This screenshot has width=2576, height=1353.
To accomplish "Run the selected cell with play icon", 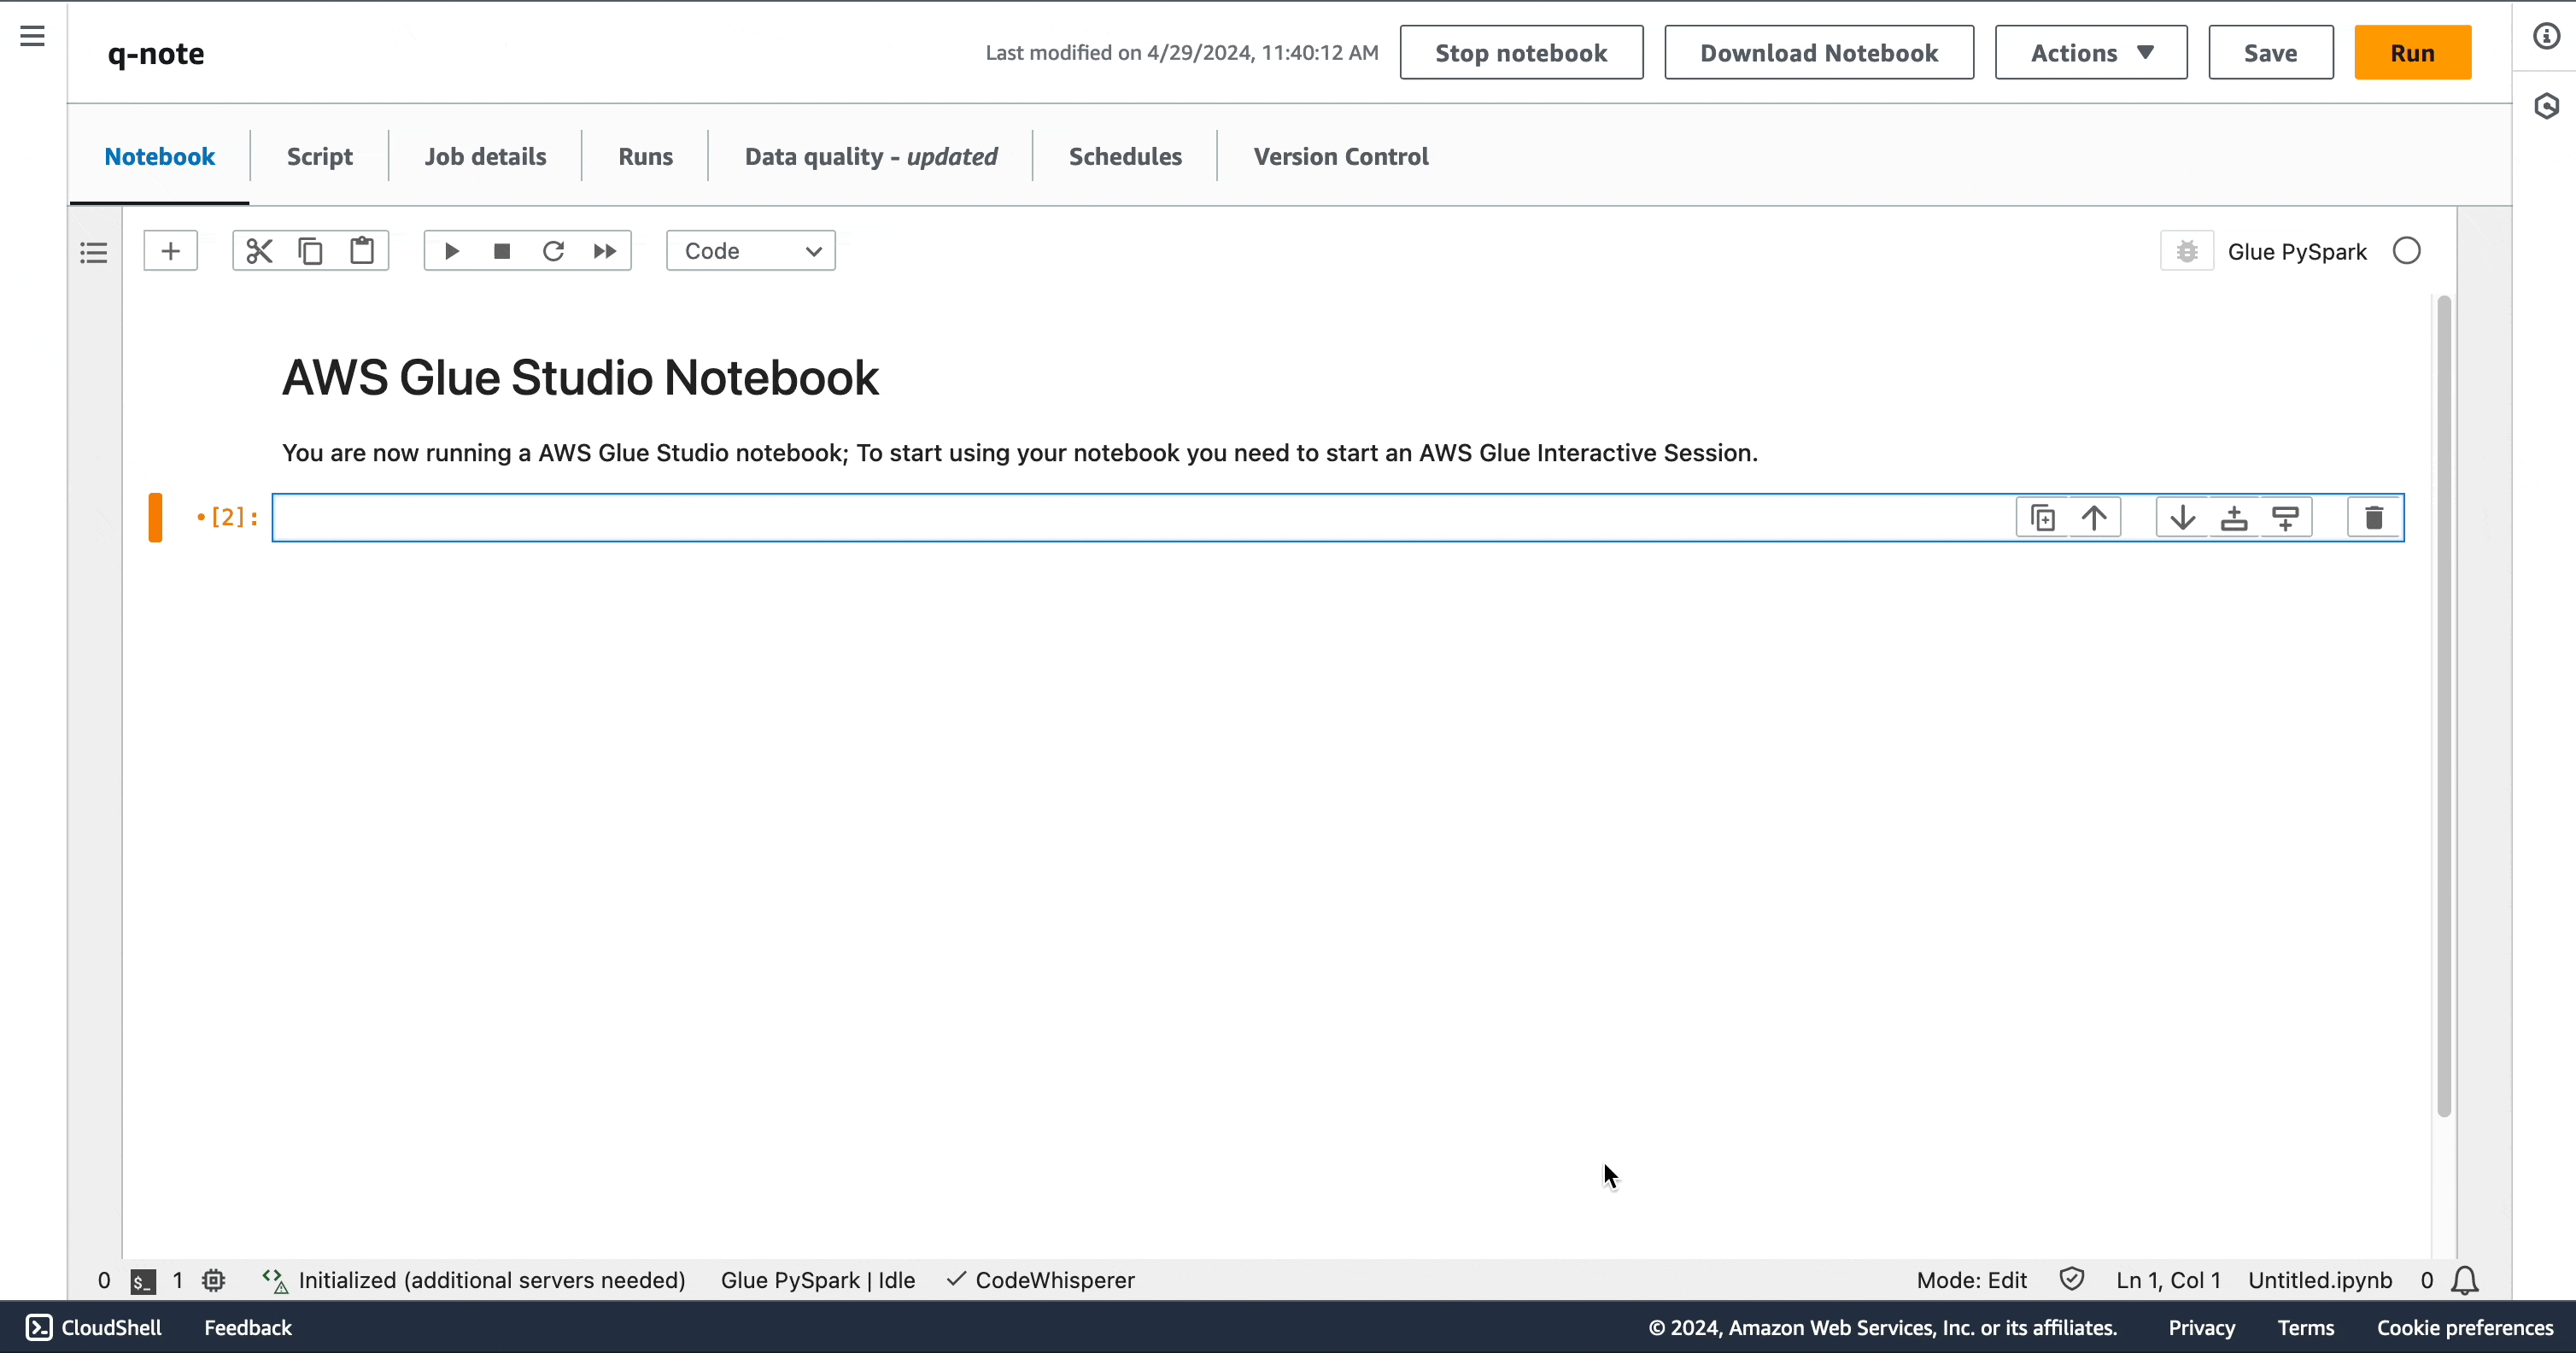I will [x=451, y=251].
